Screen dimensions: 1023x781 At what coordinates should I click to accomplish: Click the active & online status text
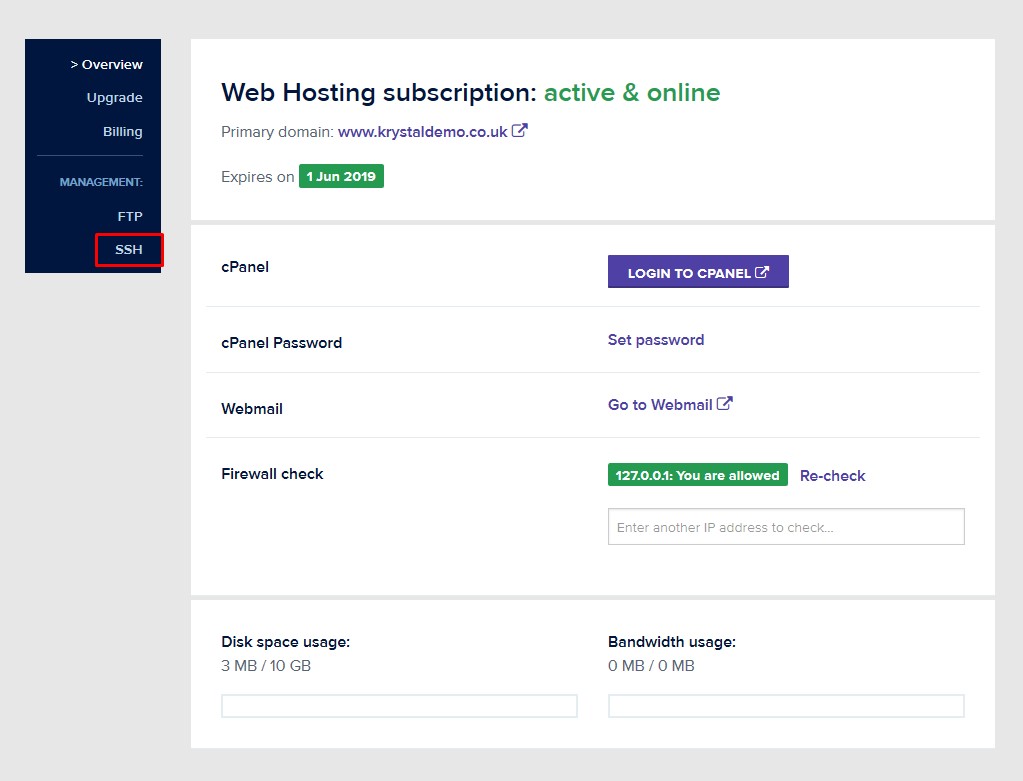point(632,93)
